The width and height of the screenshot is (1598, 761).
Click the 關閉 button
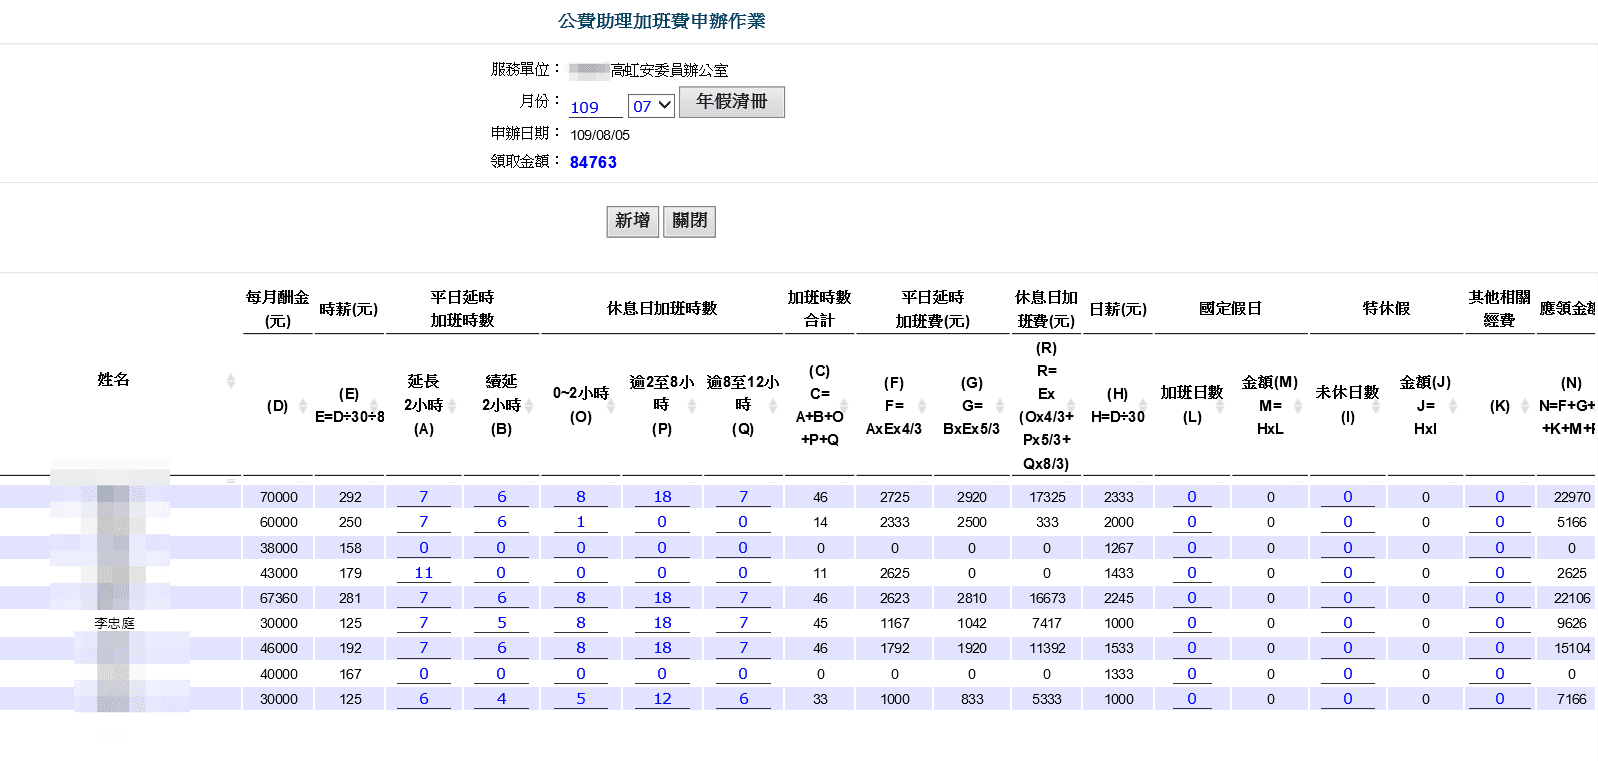coord(689,221)
